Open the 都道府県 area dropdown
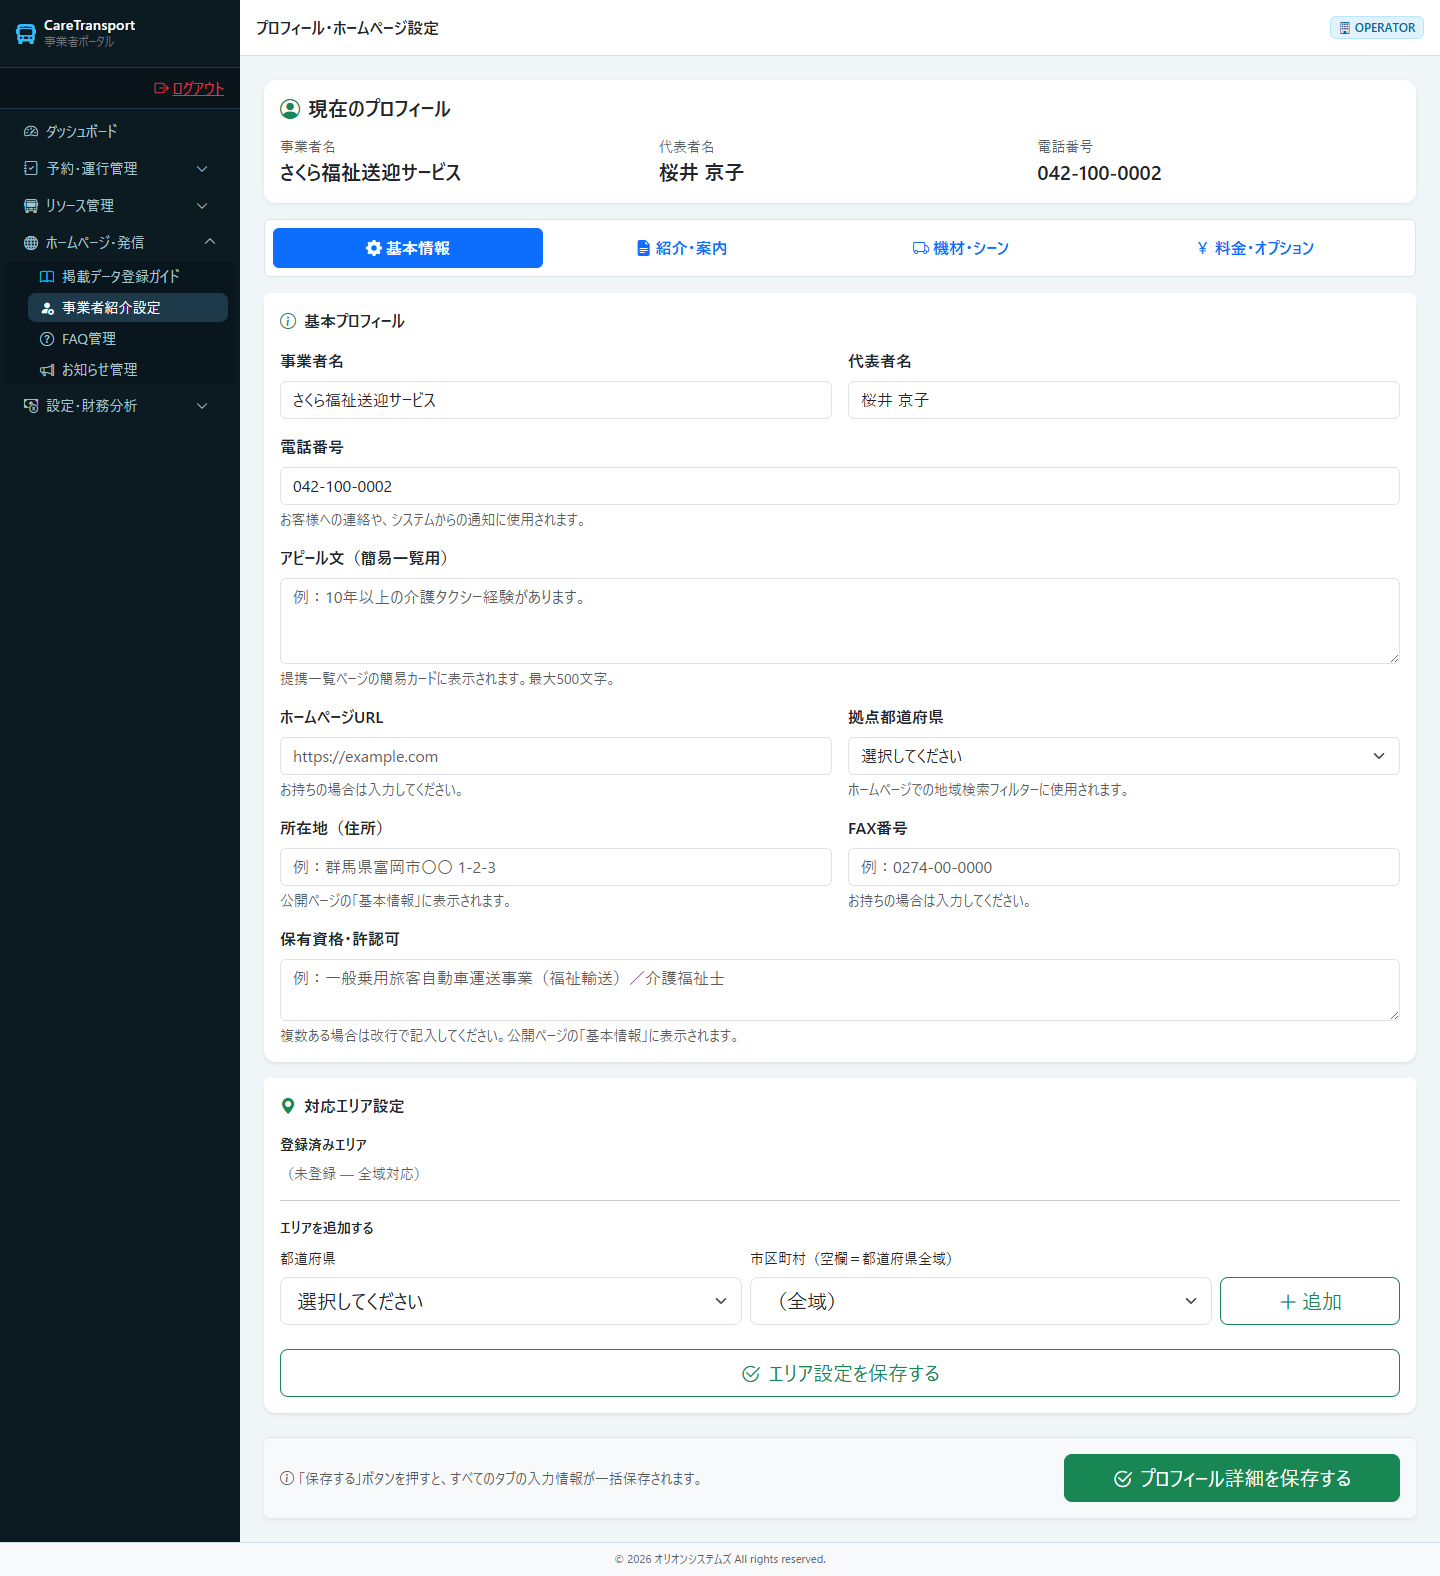 [x=511, y=1301]
